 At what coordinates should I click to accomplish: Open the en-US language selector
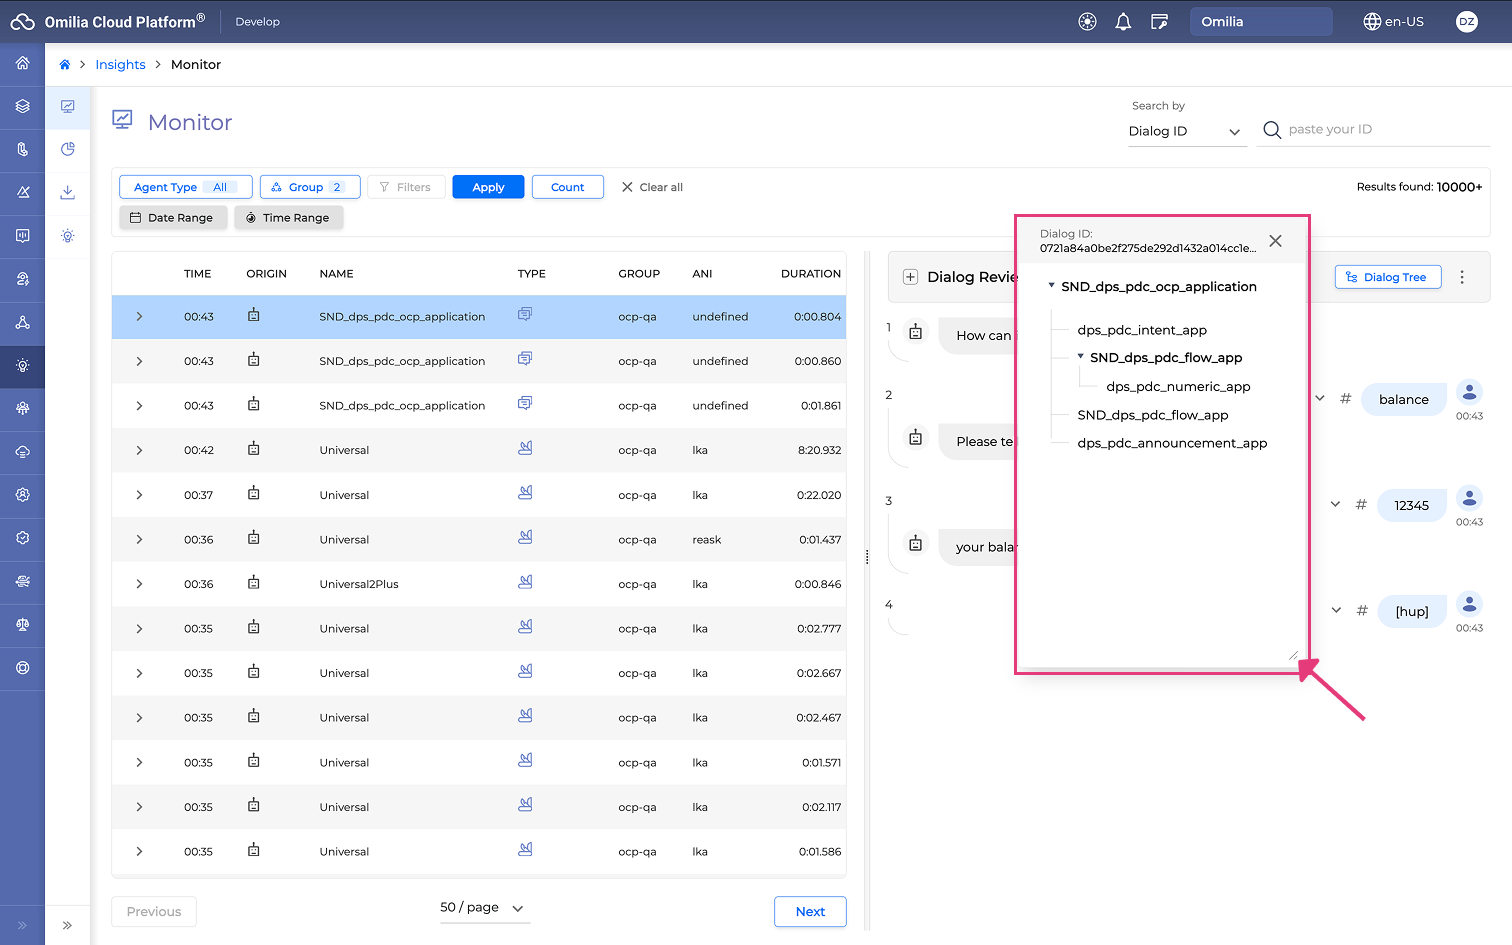coord(1393,22)
